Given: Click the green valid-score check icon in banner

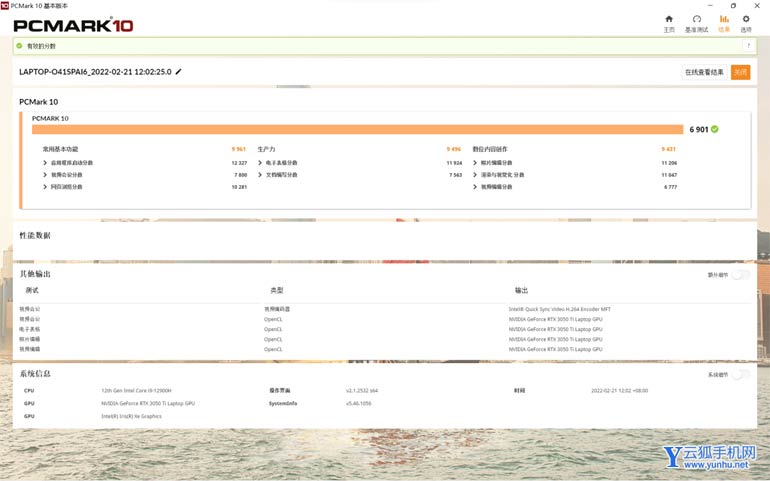Looking at the screenshot, I should [x=19, y=46].
